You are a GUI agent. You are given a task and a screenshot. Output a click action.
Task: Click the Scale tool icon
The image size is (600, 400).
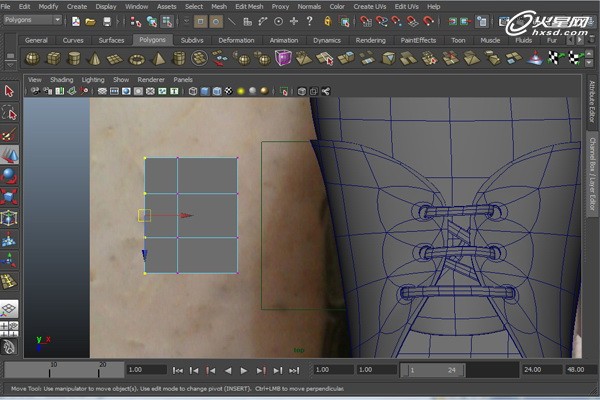(9, 196)
